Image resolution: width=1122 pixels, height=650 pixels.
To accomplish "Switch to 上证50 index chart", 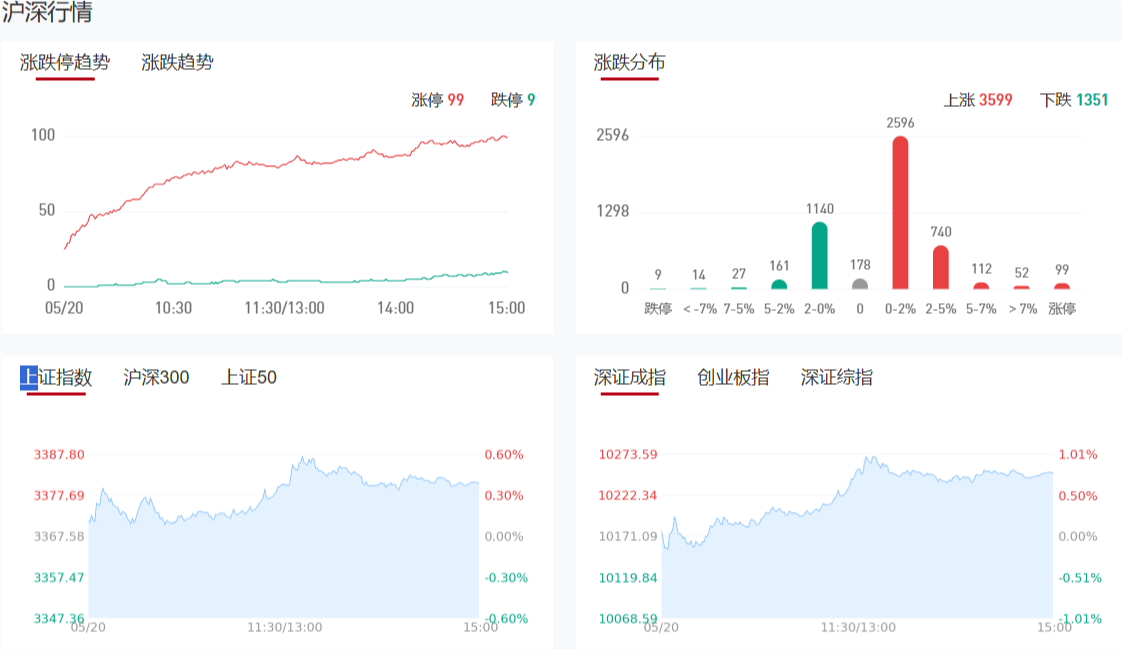I will point(249,377).
